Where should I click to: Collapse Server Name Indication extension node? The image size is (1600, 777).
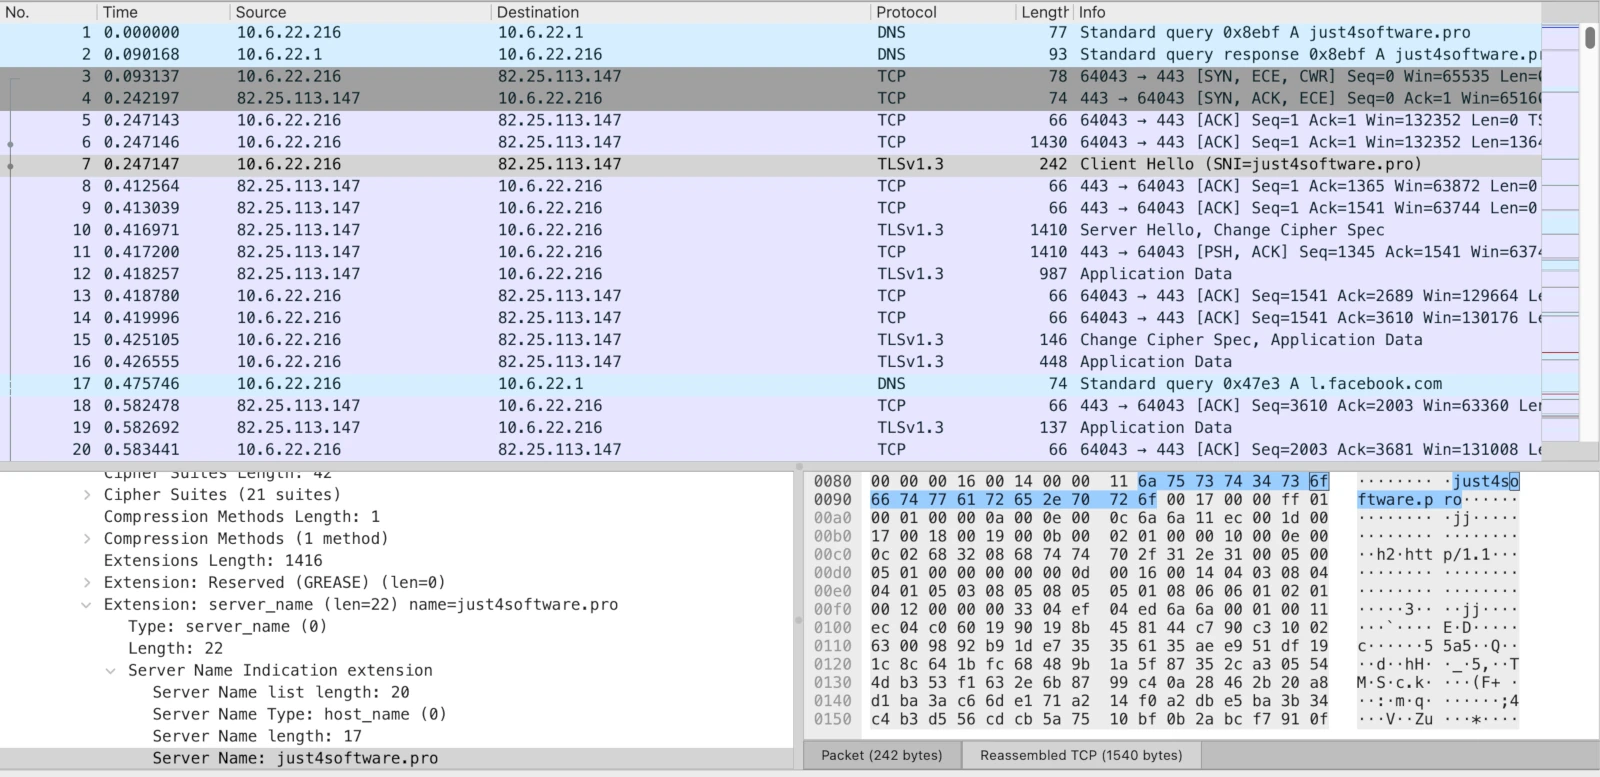[111, 670]
